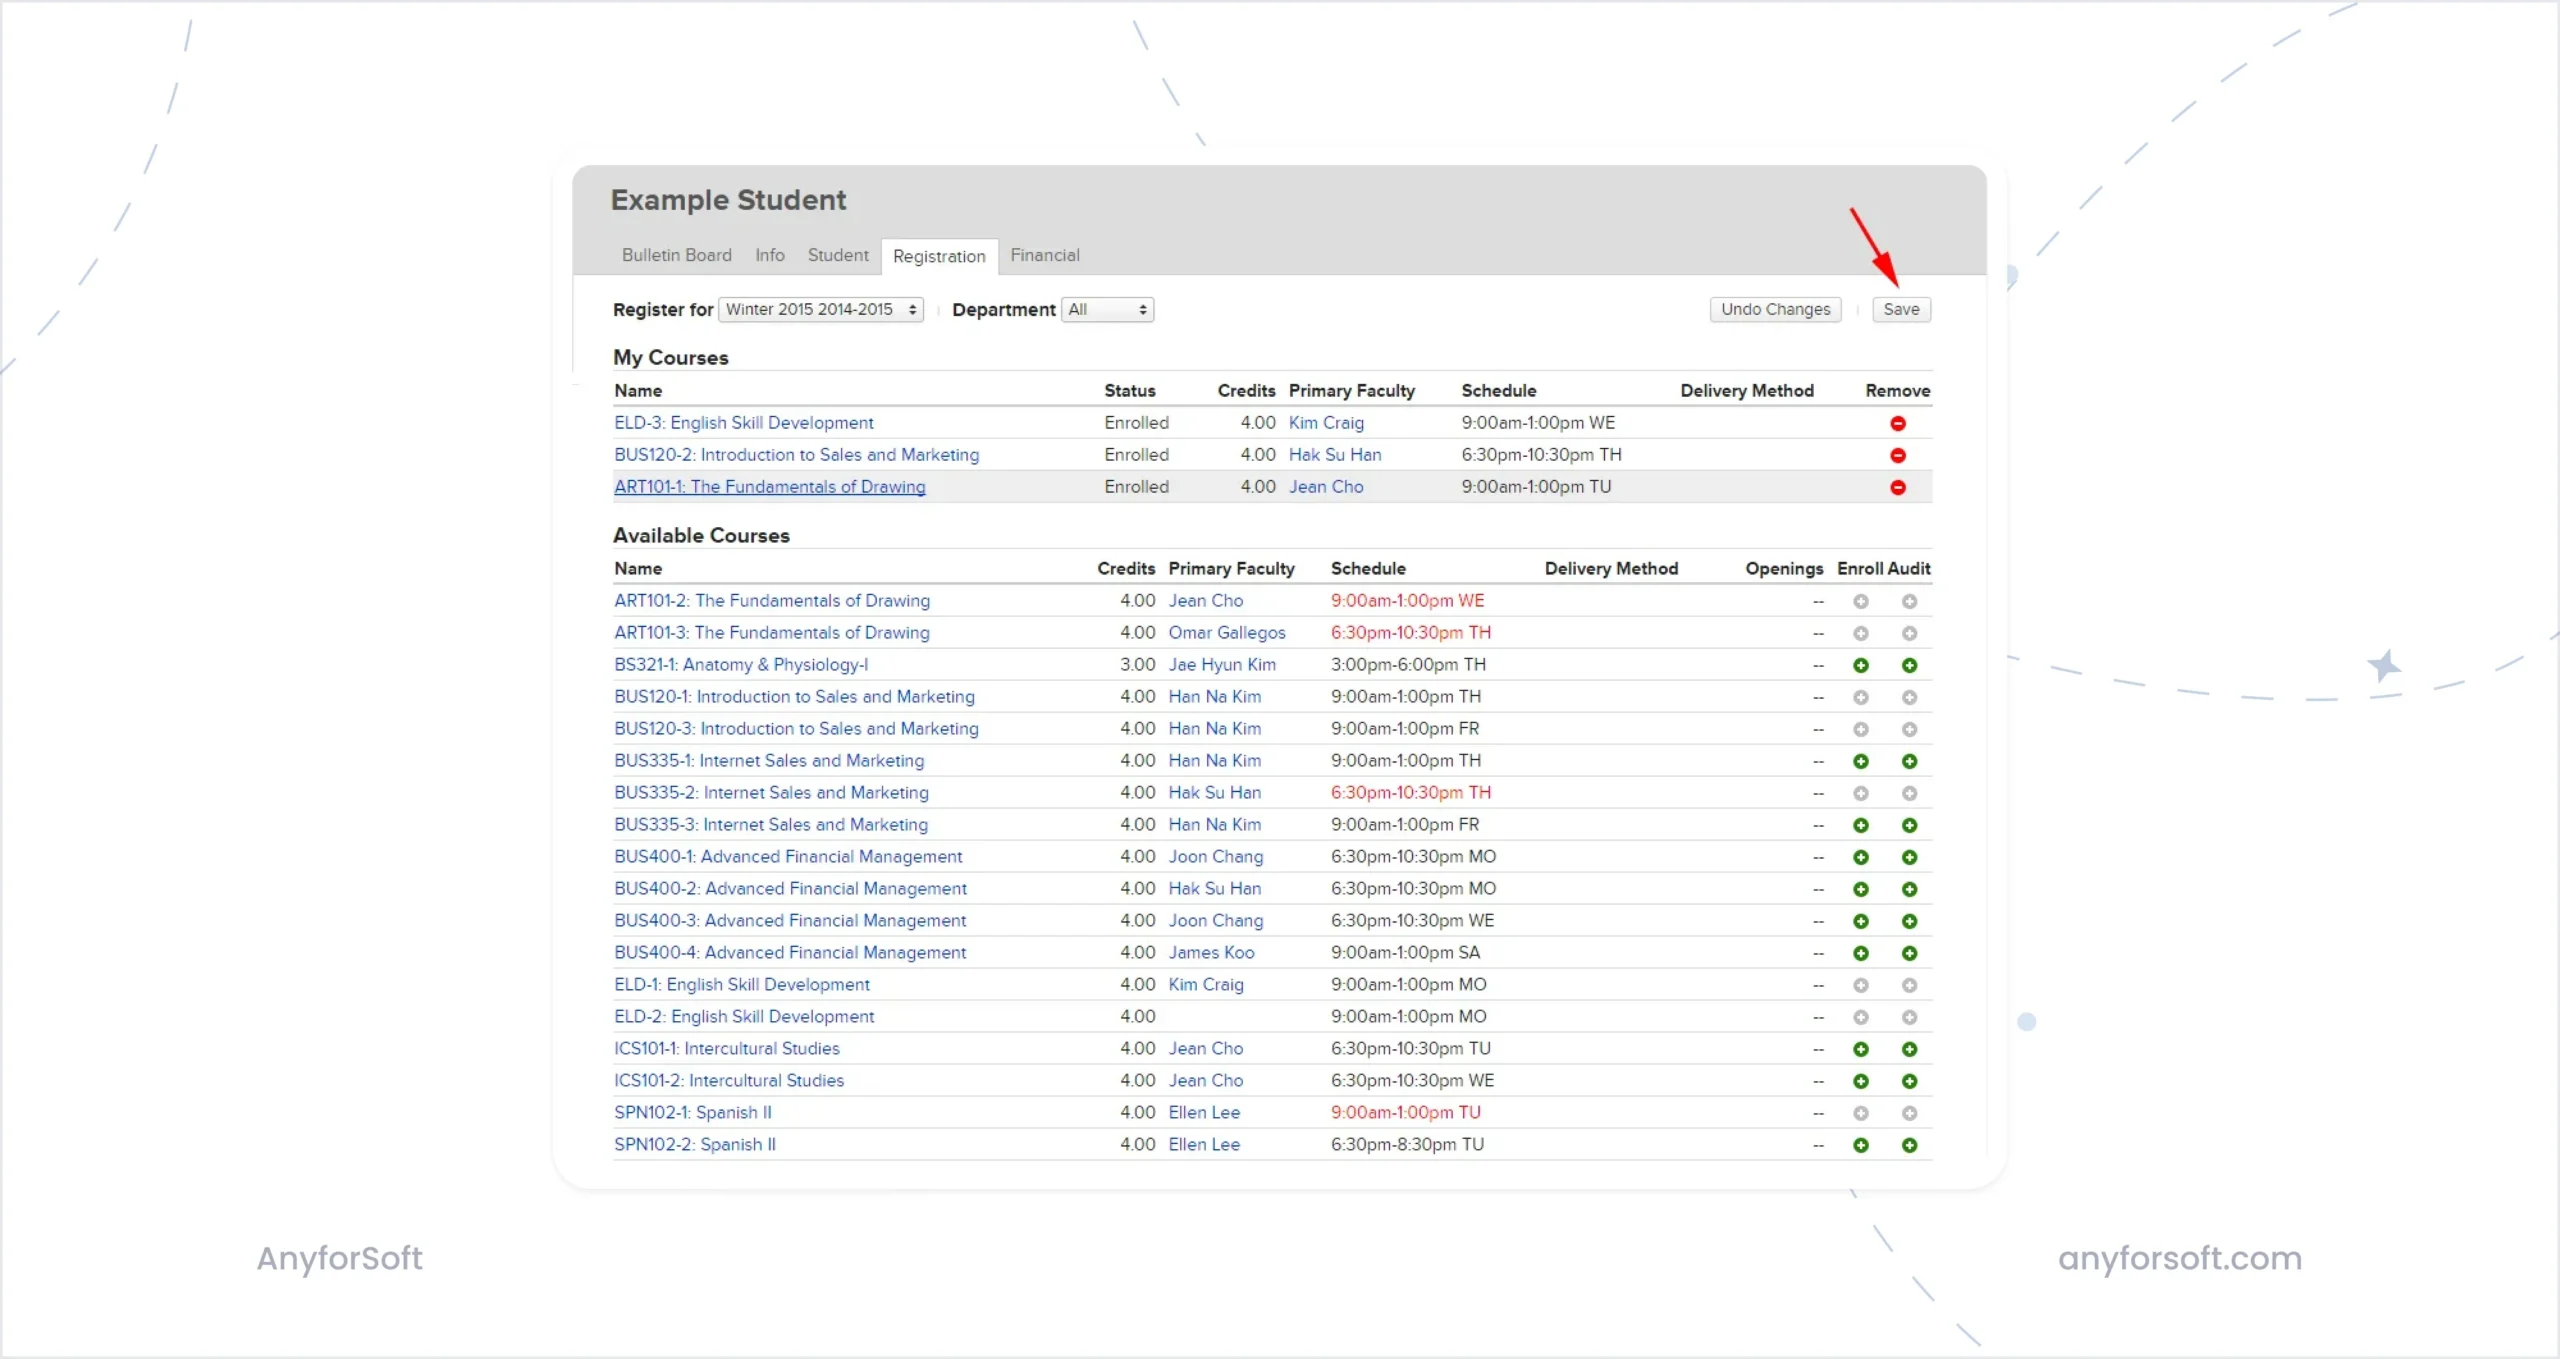Click the Undo Changes button
This screenshot has width=2560, height=1359.
click(1775, 309)
